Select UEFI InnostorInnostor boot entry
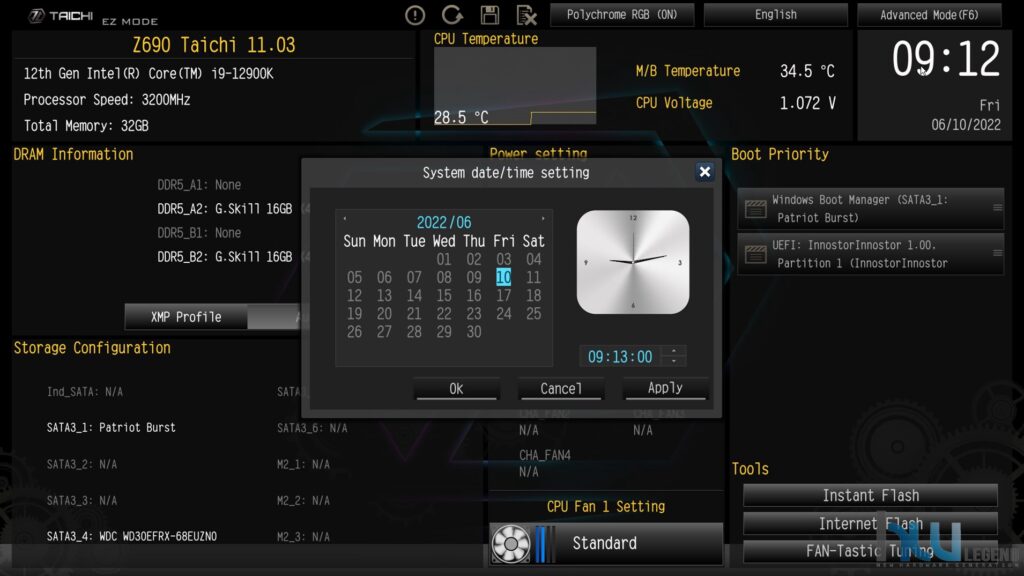The image size is (1024, 576). [x=871, y=254]
